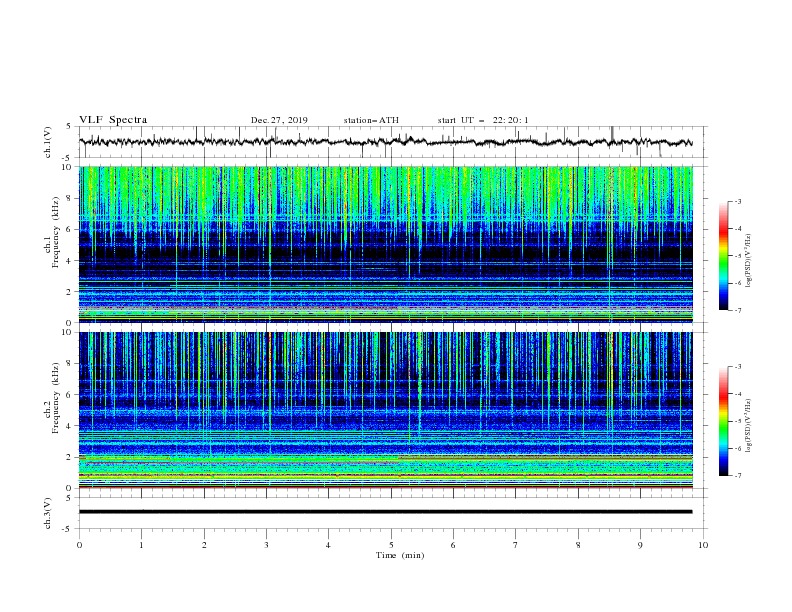Click the "2" tick on the time axis
792x612 pixels.
204,545
